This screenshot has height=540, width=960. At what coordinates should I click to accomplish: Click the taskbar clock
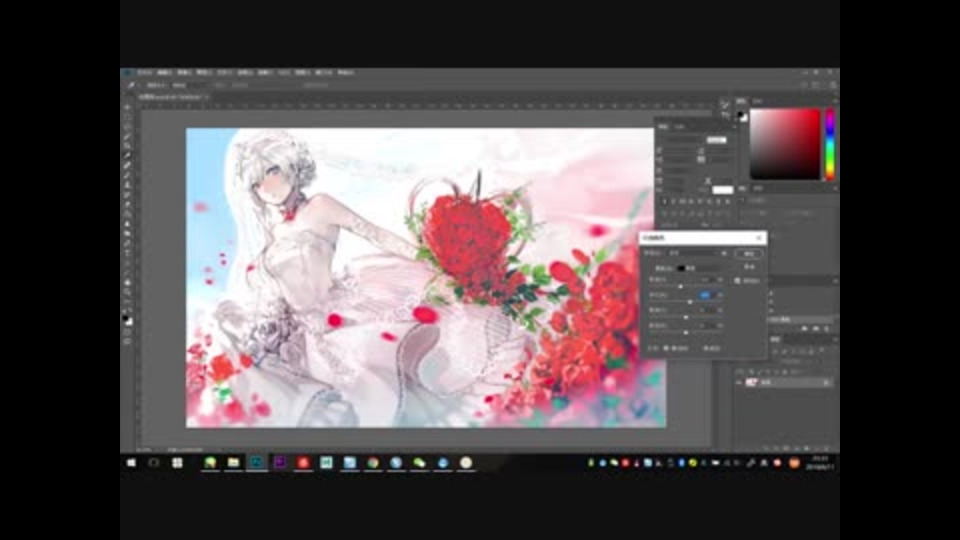tap(820, 463)
